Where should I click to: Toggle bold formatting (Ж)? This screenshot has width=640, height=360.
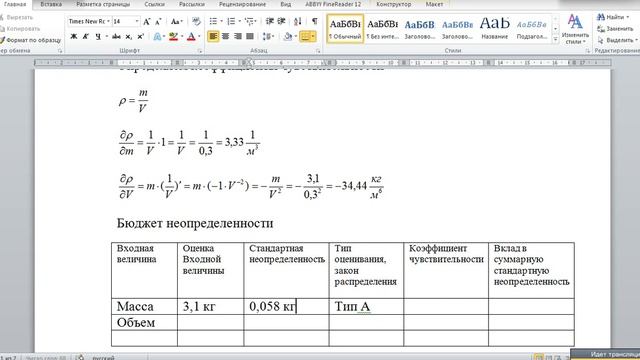point(74,37)
